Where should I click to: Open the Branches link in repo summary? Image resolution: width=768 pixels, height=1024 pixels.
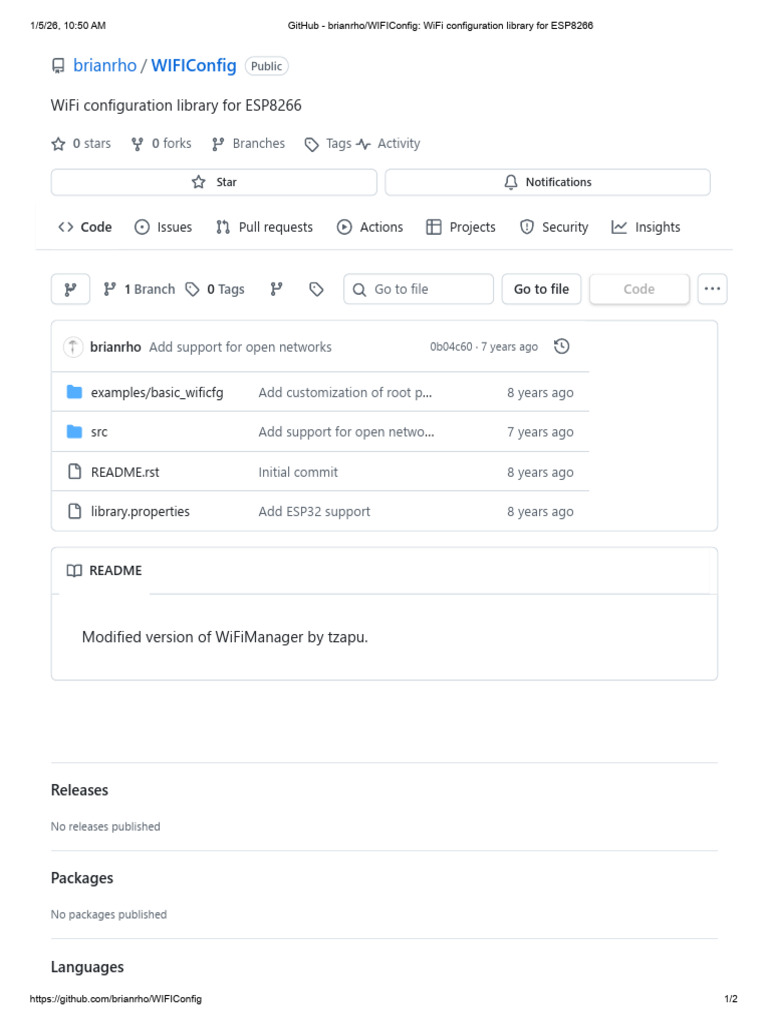(259, 144)
